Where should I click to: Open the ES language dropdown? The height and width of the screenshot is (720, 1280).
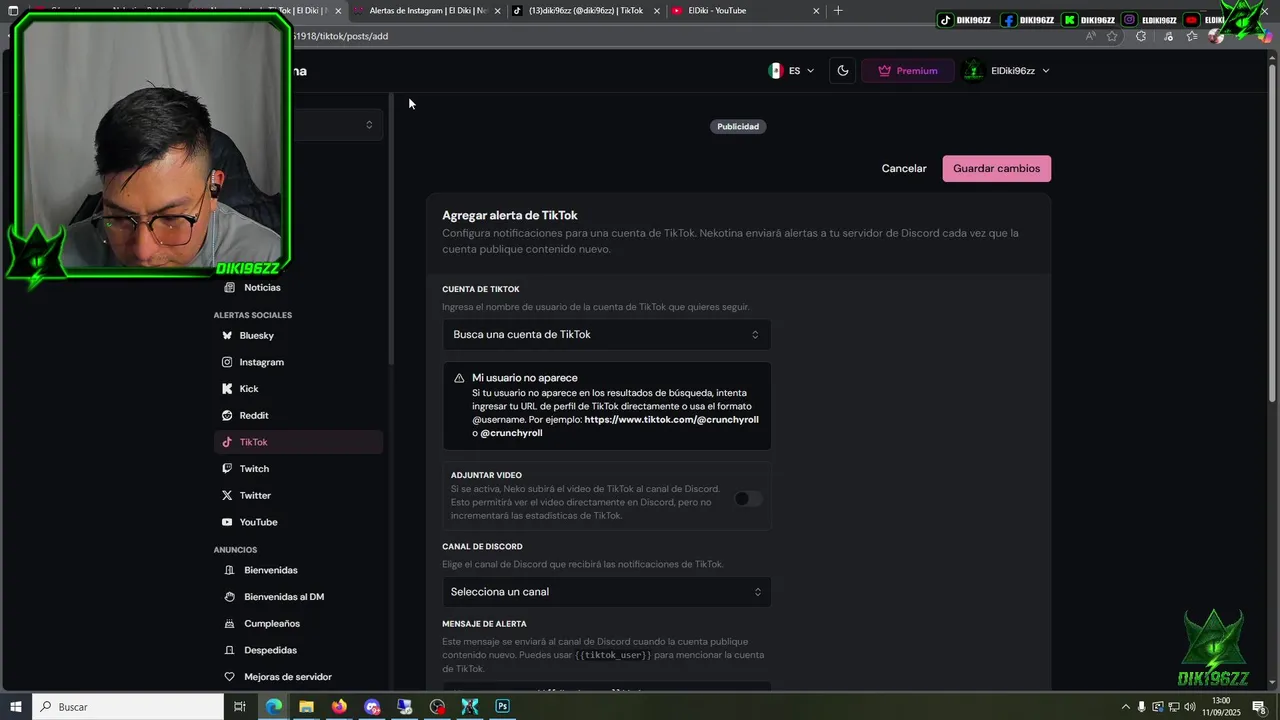pyautogui.click(x=792, y=71)
